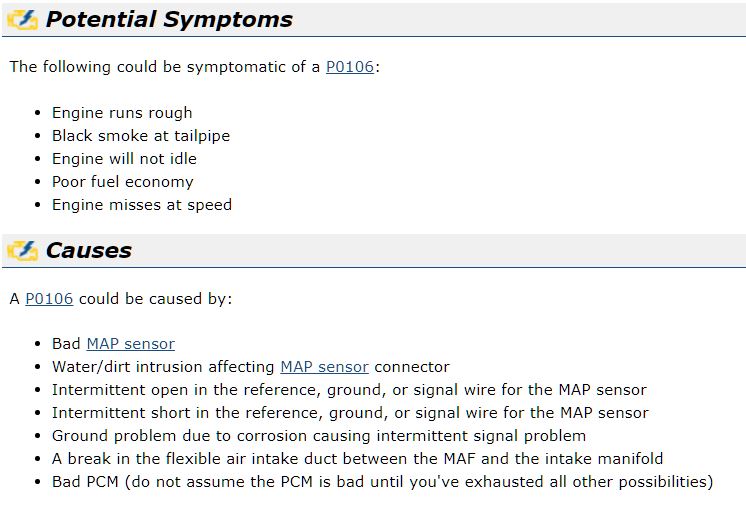Click the Bad PCM bullet text
The width and height of the screenshot is (746, 510).
coord(383,482)
